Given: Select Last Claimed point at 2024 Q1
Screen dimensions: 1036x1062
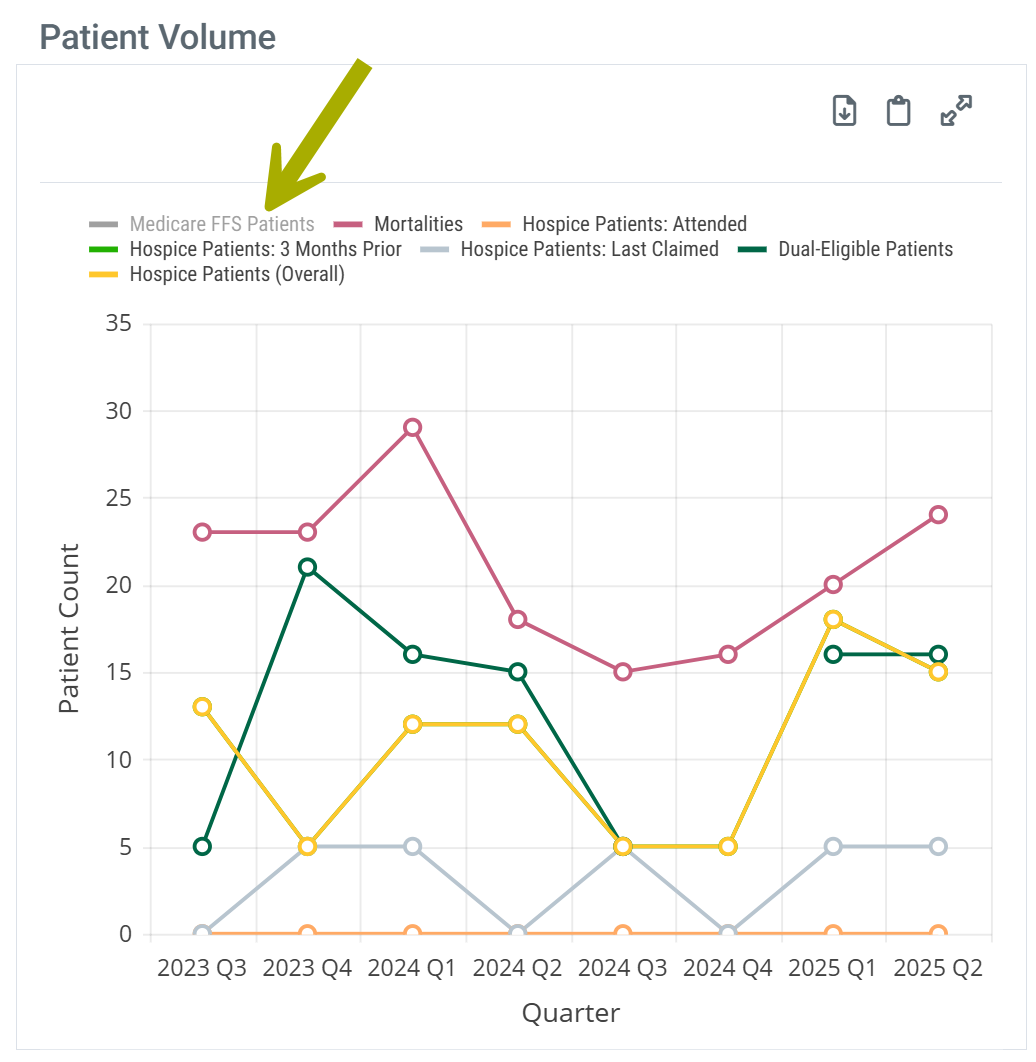Looking at the screenshot, I should pos(412,847).
